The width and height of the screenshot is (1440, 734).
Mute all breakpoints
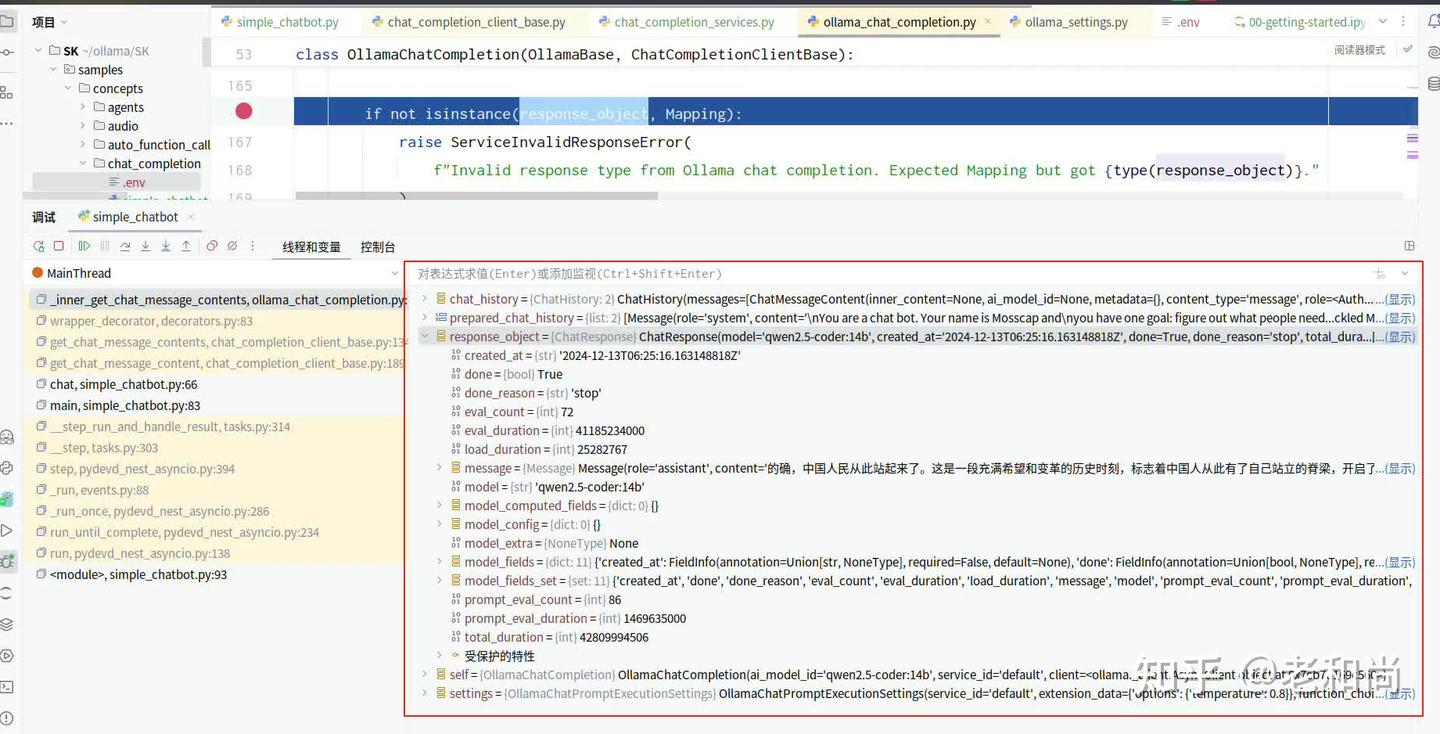point(231,246)
